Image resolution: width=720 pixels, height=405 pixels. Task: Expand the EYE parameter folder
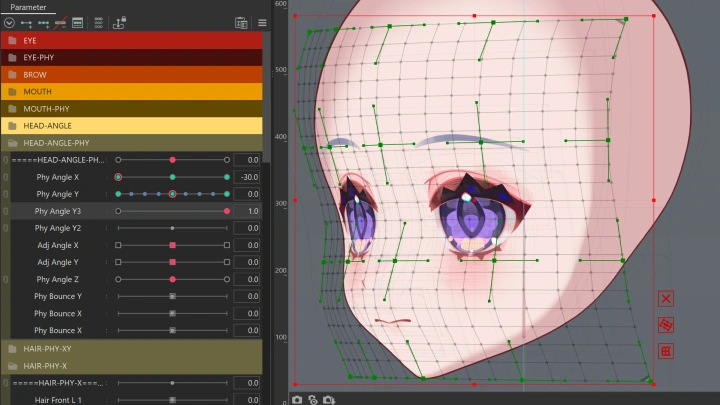point(12,41)
